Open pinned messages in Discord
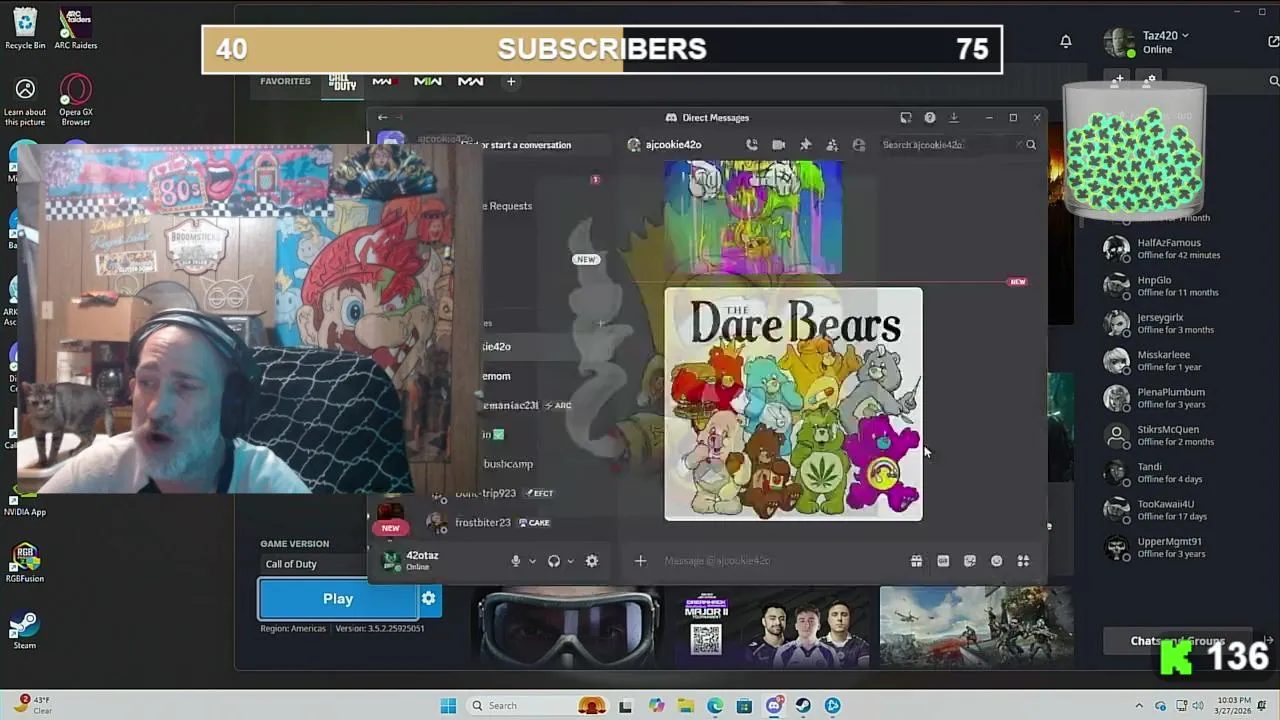1280x720 pixels. [x=805, y=145]
